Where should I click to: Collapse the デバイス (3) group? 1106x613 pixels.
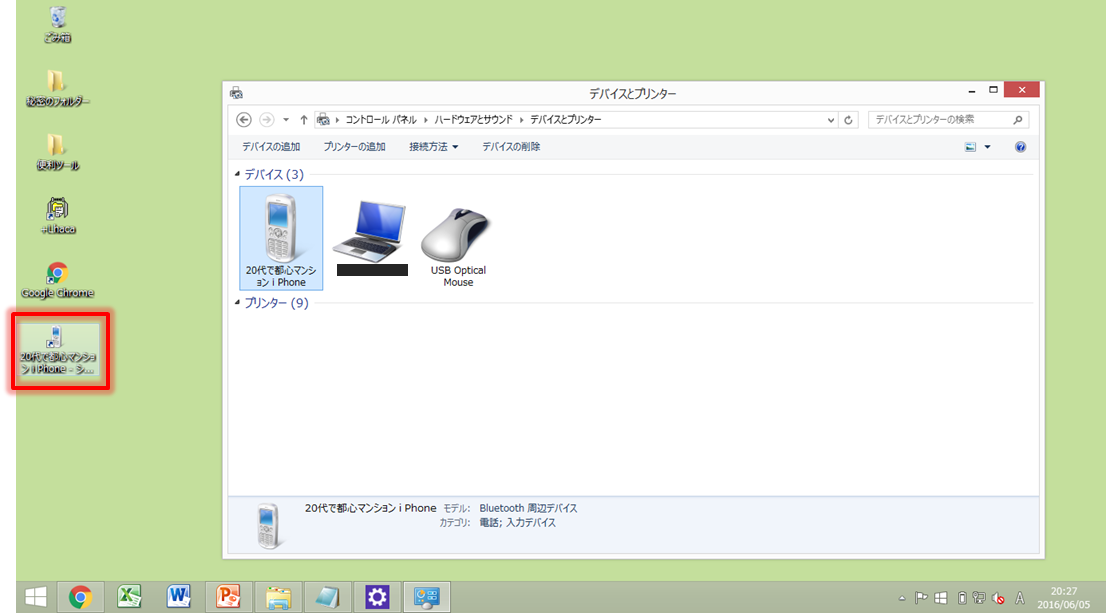tap(238, 175)
